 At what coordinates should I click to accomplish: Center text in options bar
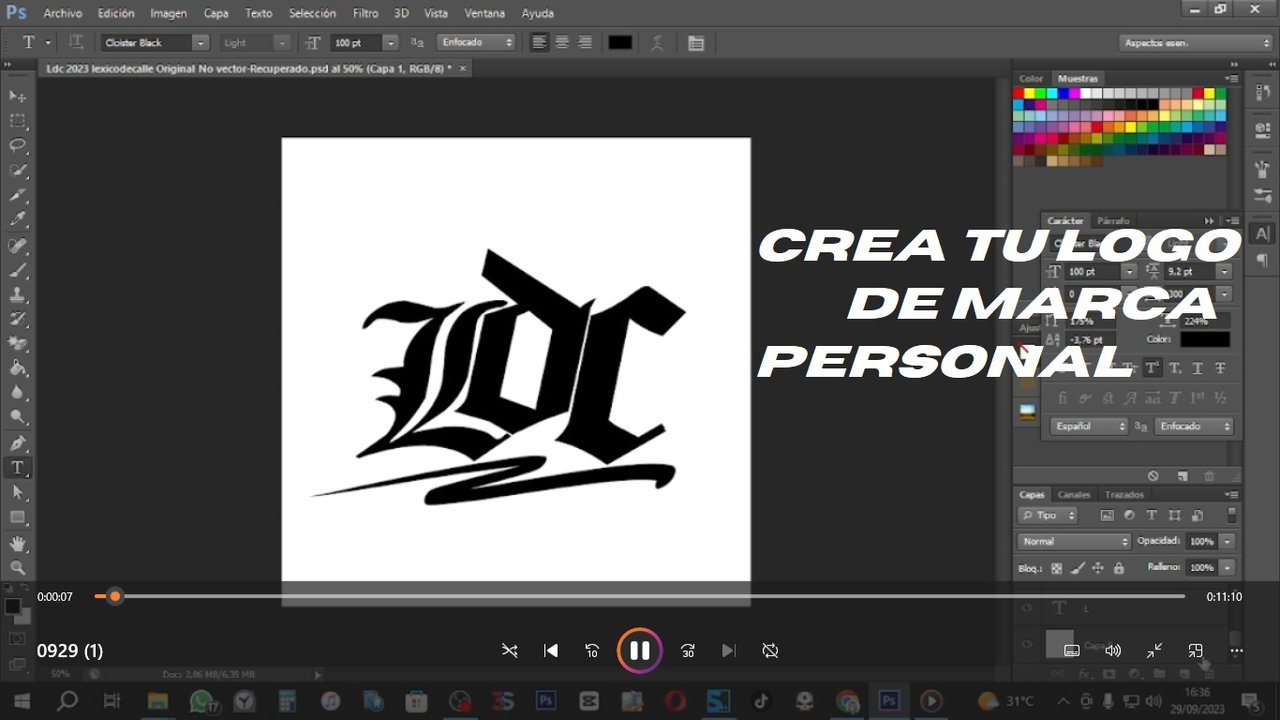(x=562, y=43)
